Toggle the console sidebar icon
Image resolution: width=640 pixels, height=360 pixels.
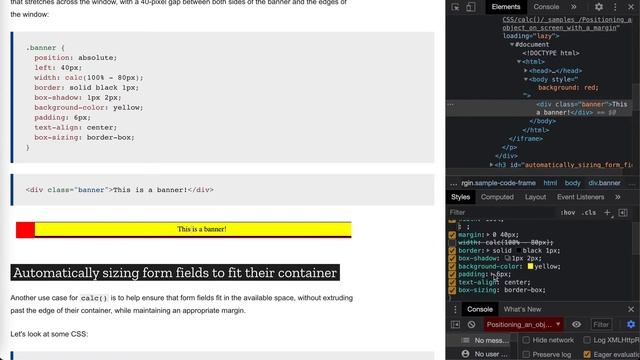[455, 324]
